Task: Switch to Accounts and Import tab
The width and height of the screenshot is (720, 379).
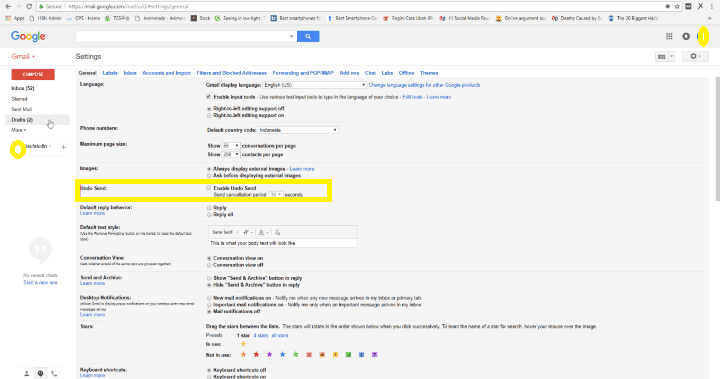Action: (x=166, y=73)
